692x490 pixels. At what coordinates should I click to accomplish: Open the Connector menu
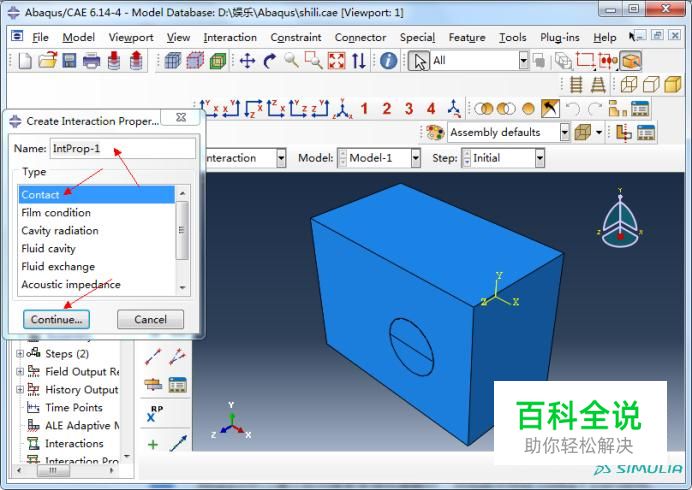(x=360, y=38)
